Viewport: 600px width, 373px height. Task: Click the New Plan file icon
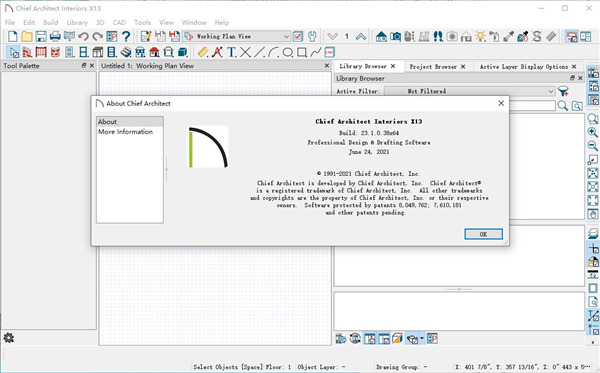[x=13, y=36]
